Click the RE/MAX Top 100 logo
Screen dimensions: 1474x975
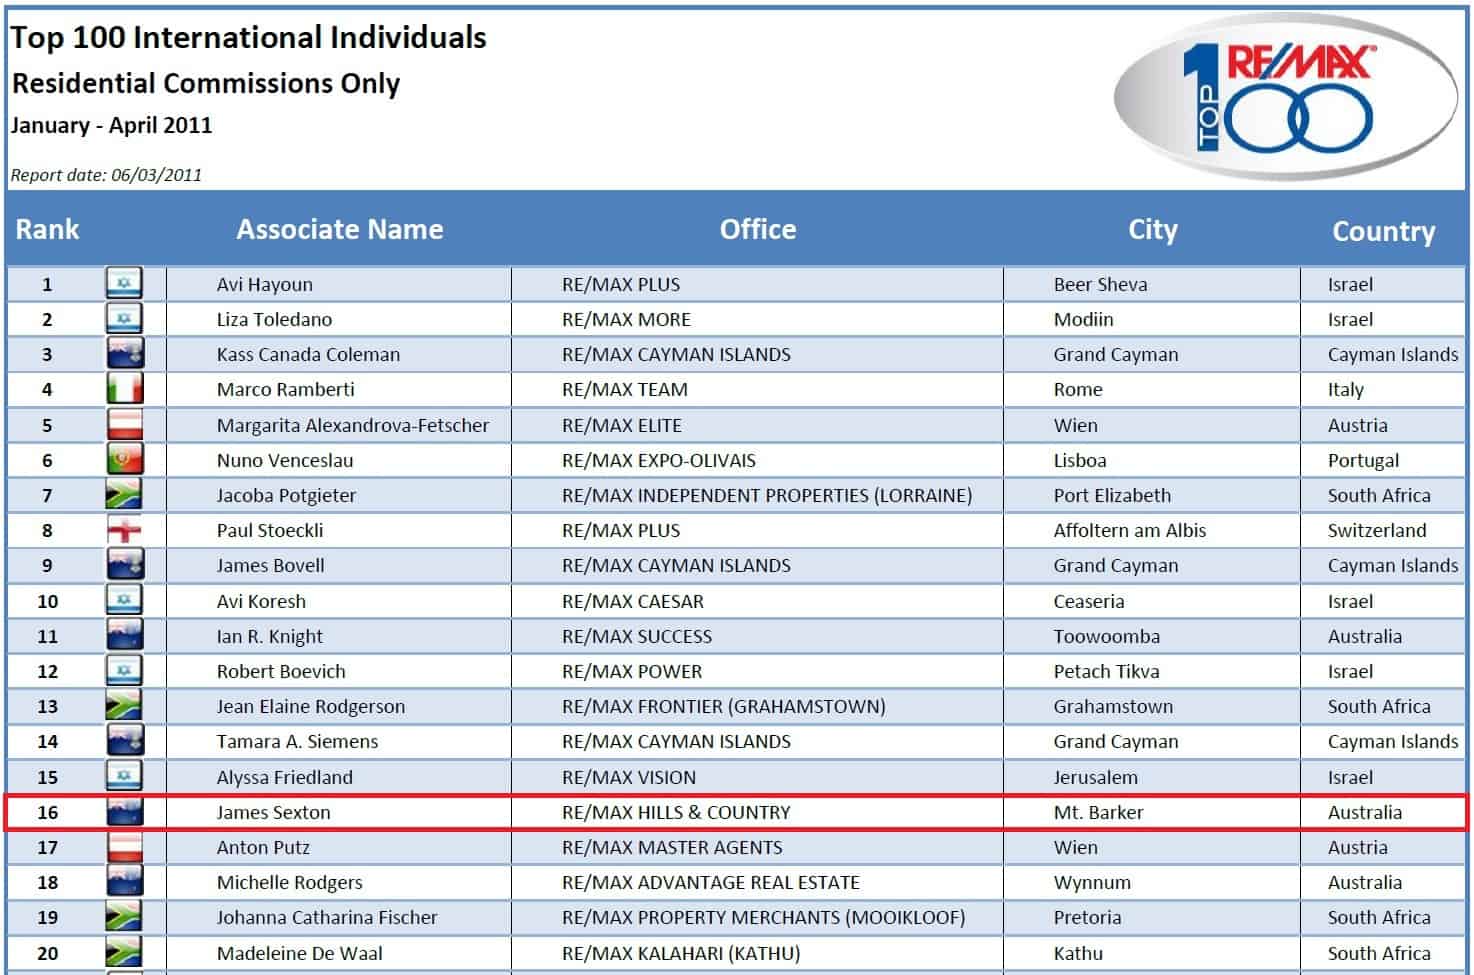tap(1285, 97)
